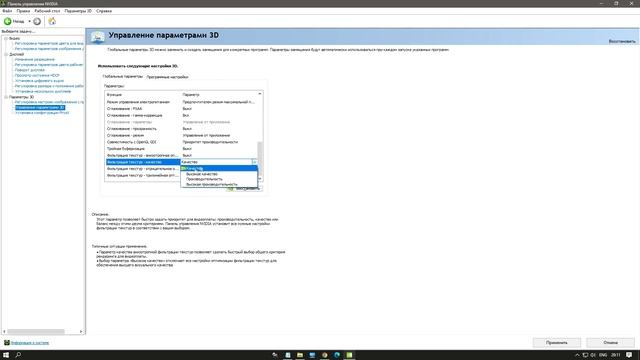Click the home icon in toolbar
This screenshot has width=640, height=360.
52,21
